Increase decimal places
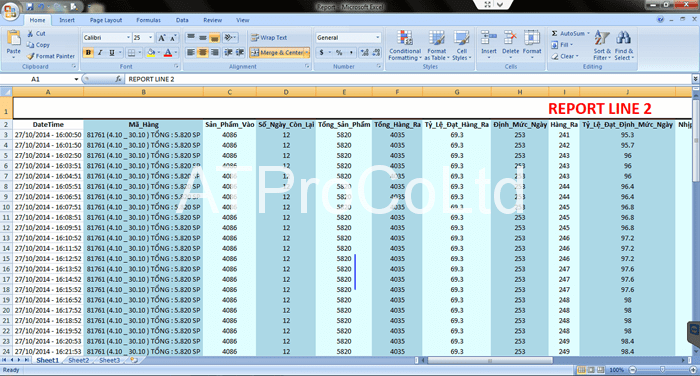Screen dimensions: 700x376 365,53
